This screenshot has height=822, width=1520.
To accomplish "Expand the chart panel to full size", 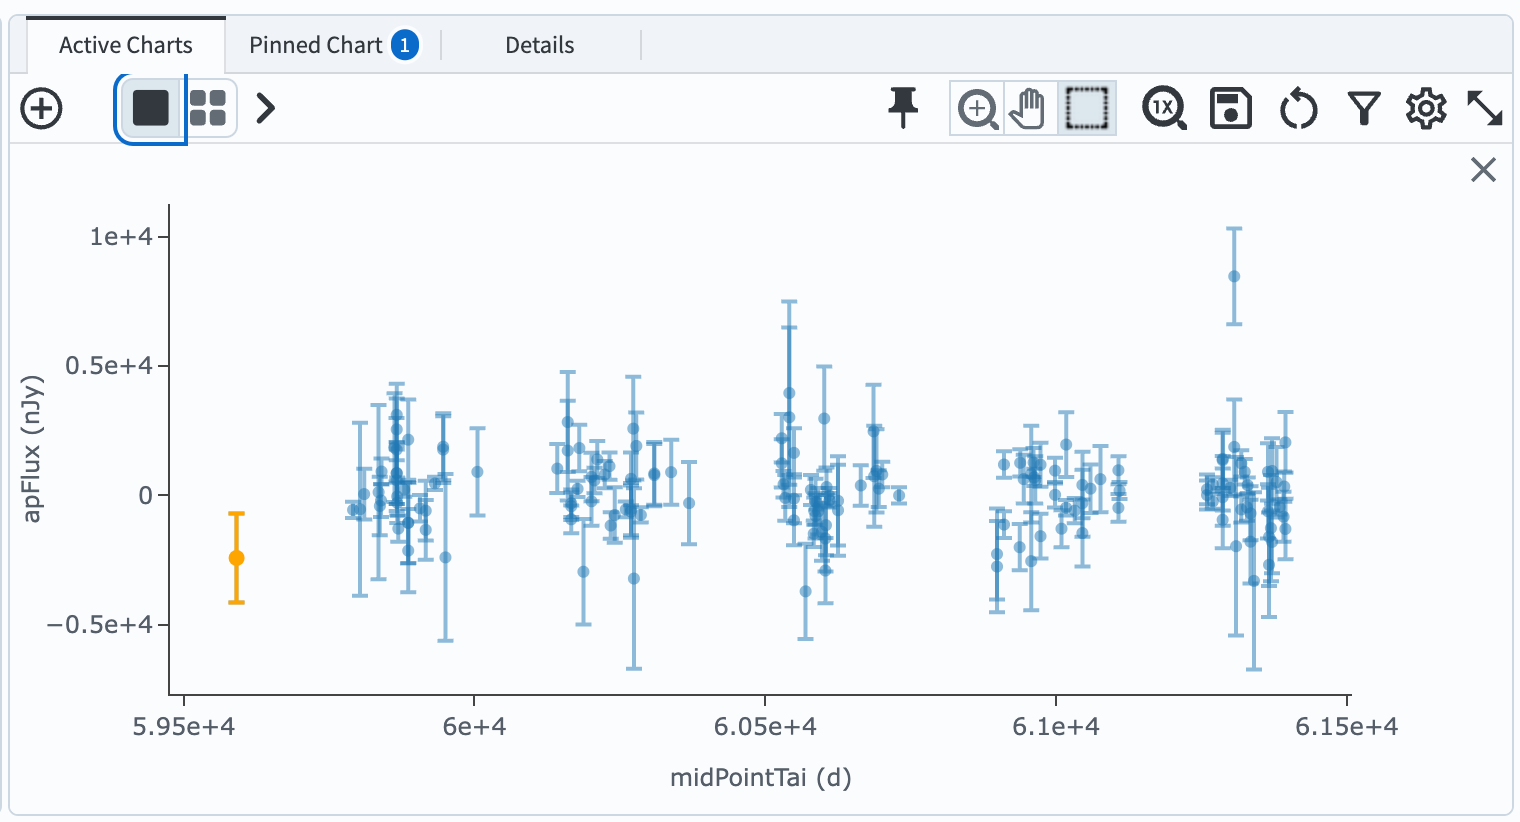I will click(x=1484, y=108).
